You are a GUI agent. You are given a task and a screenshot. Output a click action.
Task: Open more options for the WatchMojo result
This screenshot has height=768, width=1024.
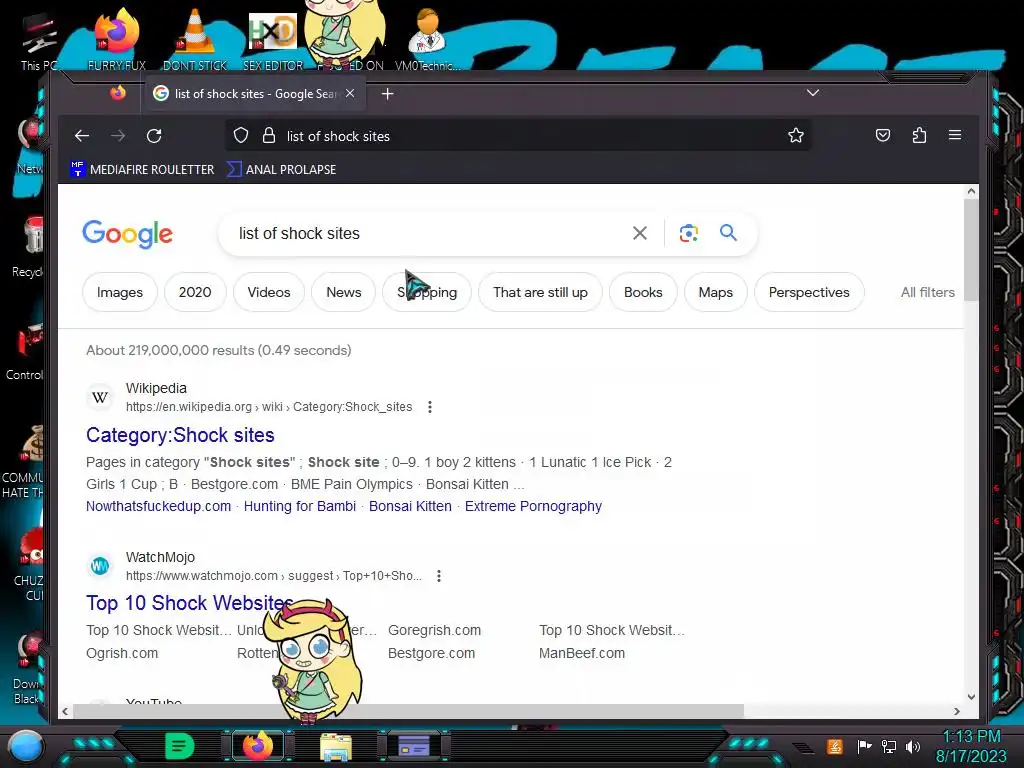point(439,576)
